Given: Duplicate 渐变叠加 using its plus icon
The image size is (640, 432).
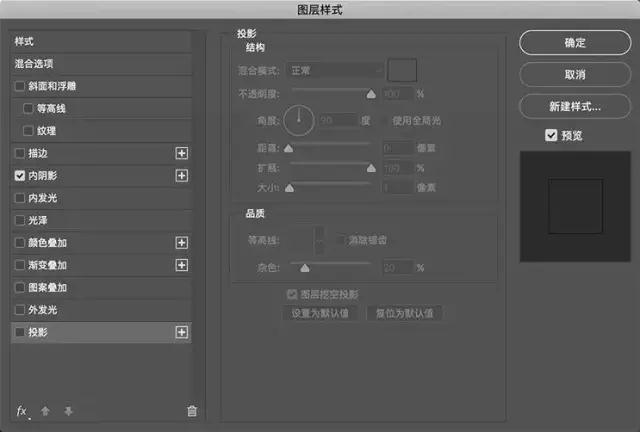Looking at the screenshot, I should coord(181,265).
